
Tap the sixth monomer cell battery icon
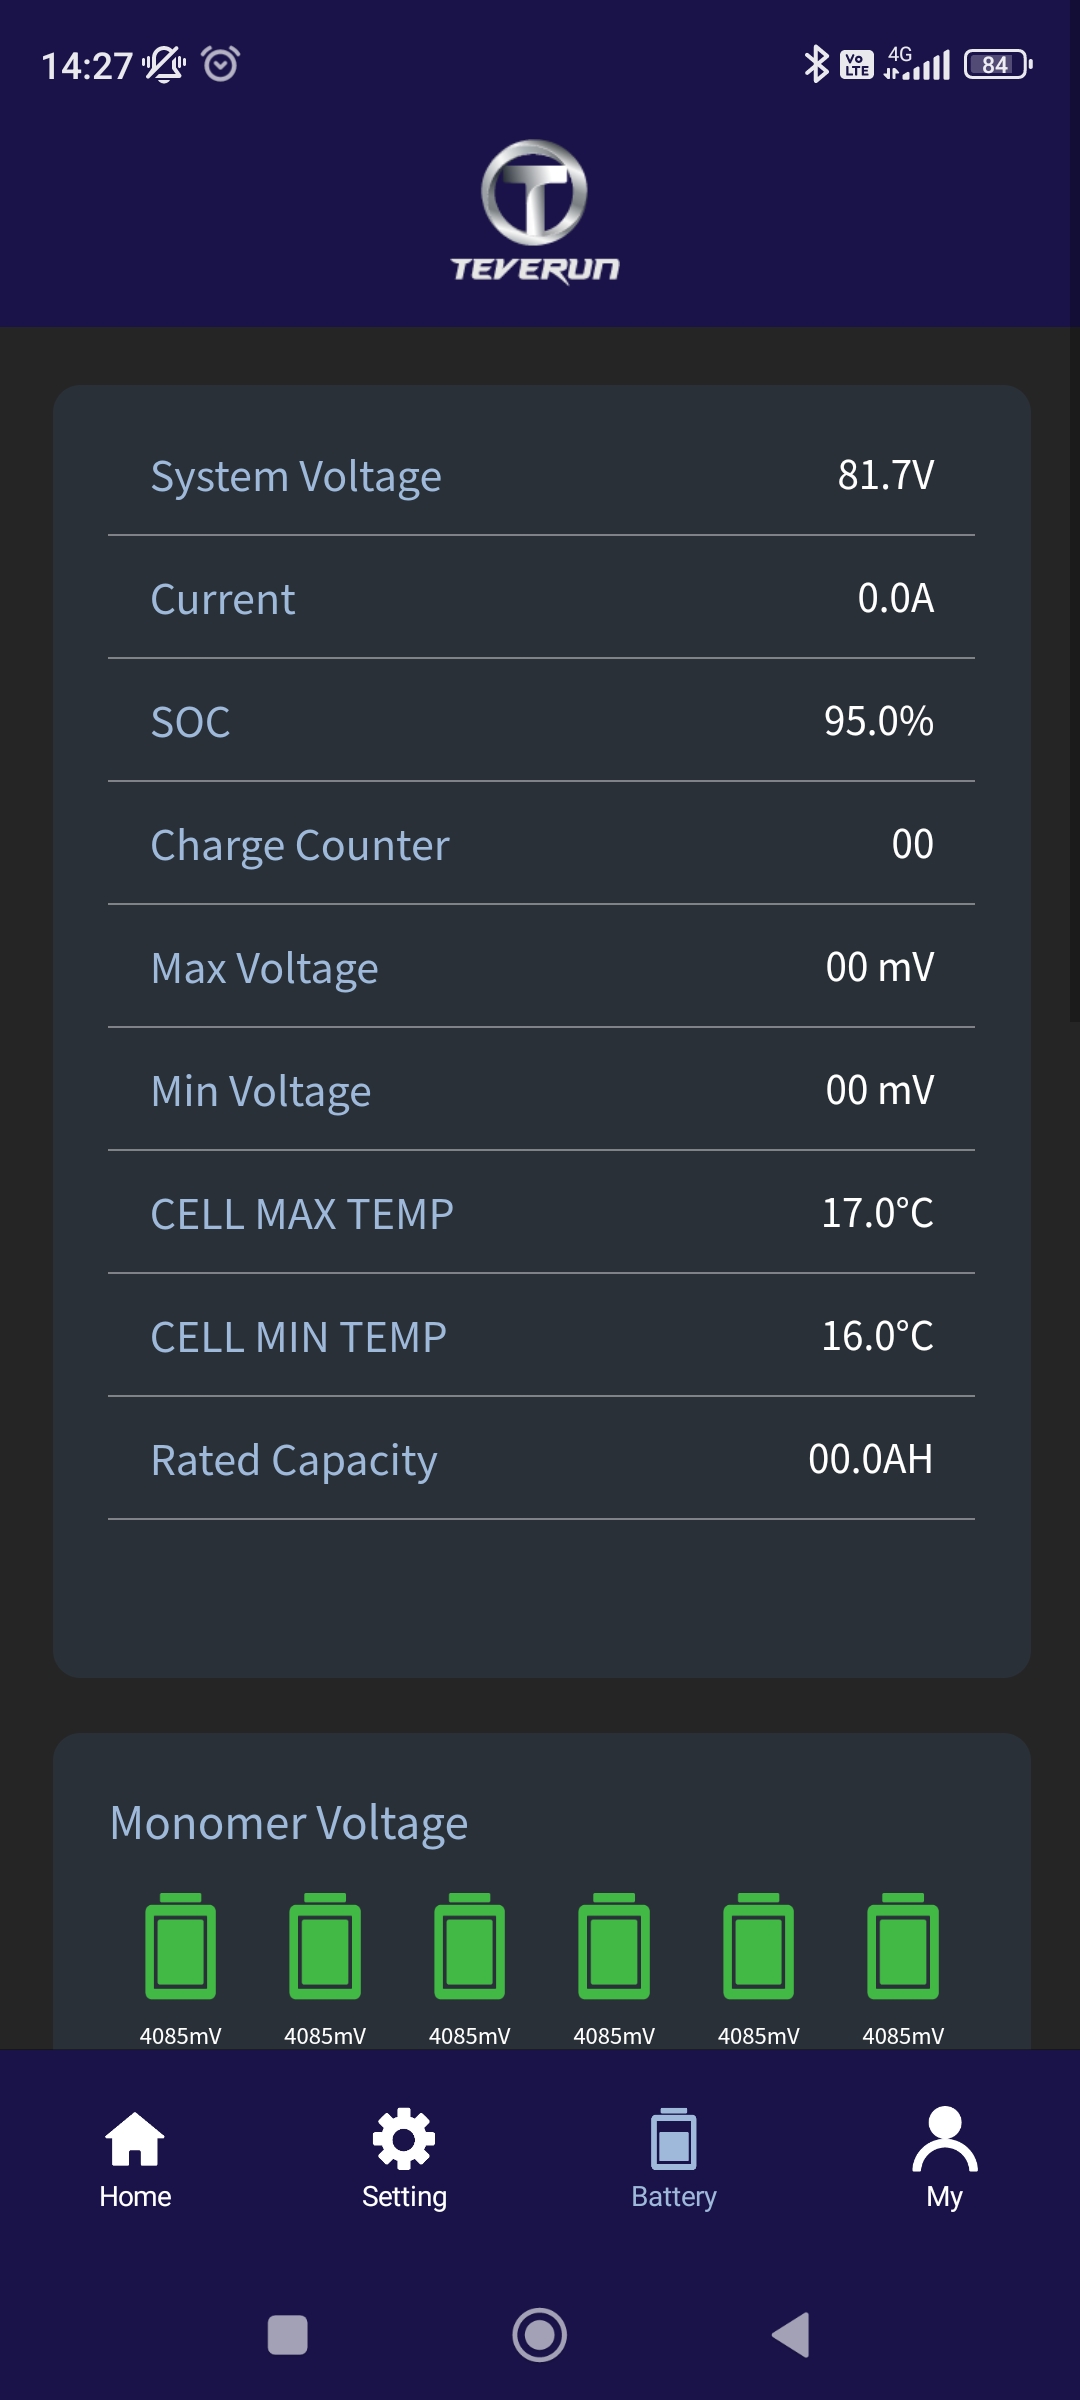click(x=903, y=1946)
